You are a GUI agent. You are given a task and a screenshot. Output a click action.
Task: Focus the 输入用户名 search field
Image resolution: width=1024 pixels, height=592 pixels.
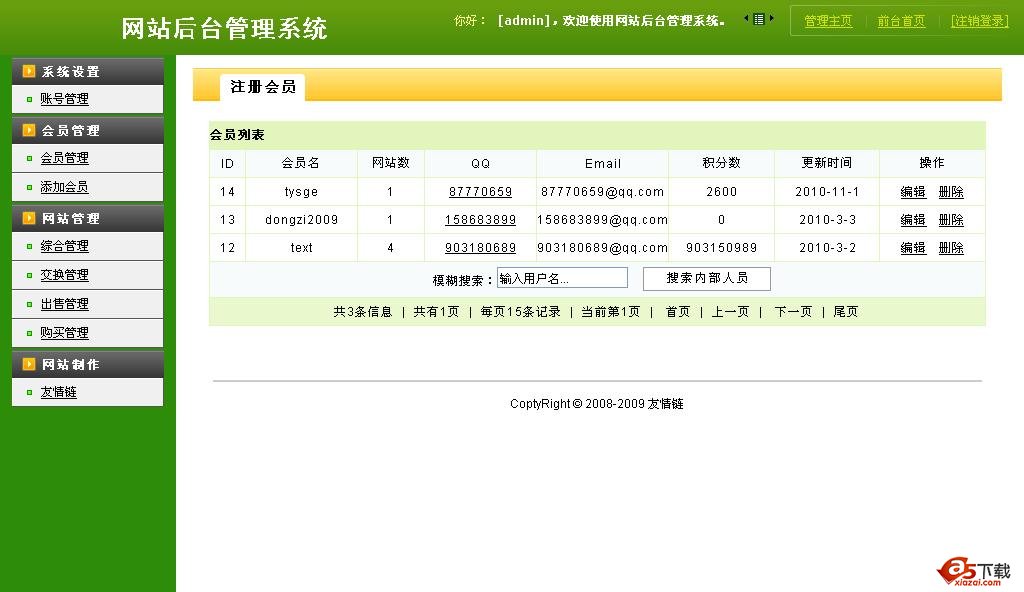click(562, 278)
